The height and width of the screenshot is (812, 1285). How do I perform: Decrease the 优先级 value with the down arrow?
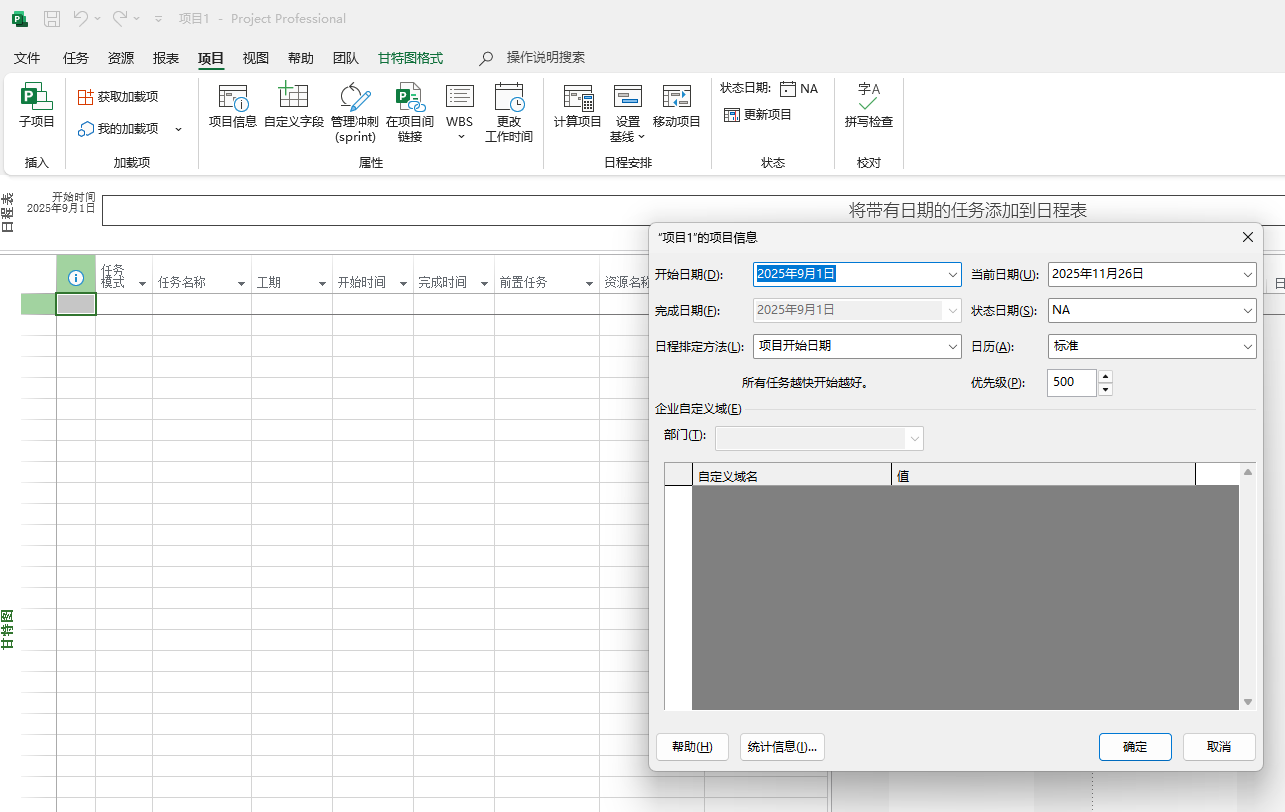pos(1105,389)
